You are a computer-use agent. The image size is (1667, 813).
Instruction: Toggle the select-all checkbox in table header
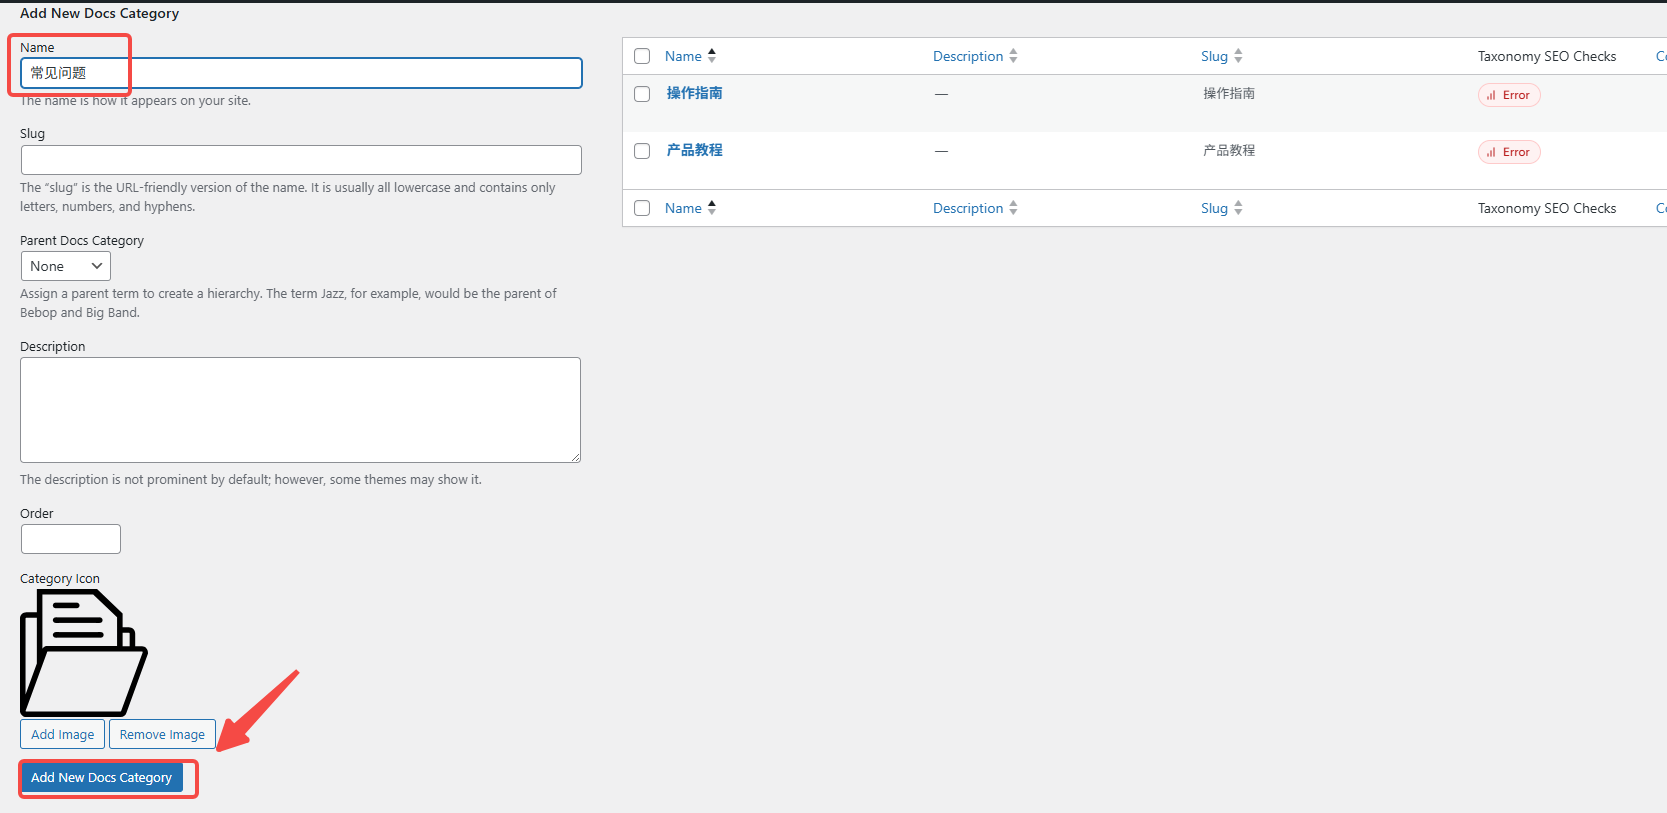point(642,56)
